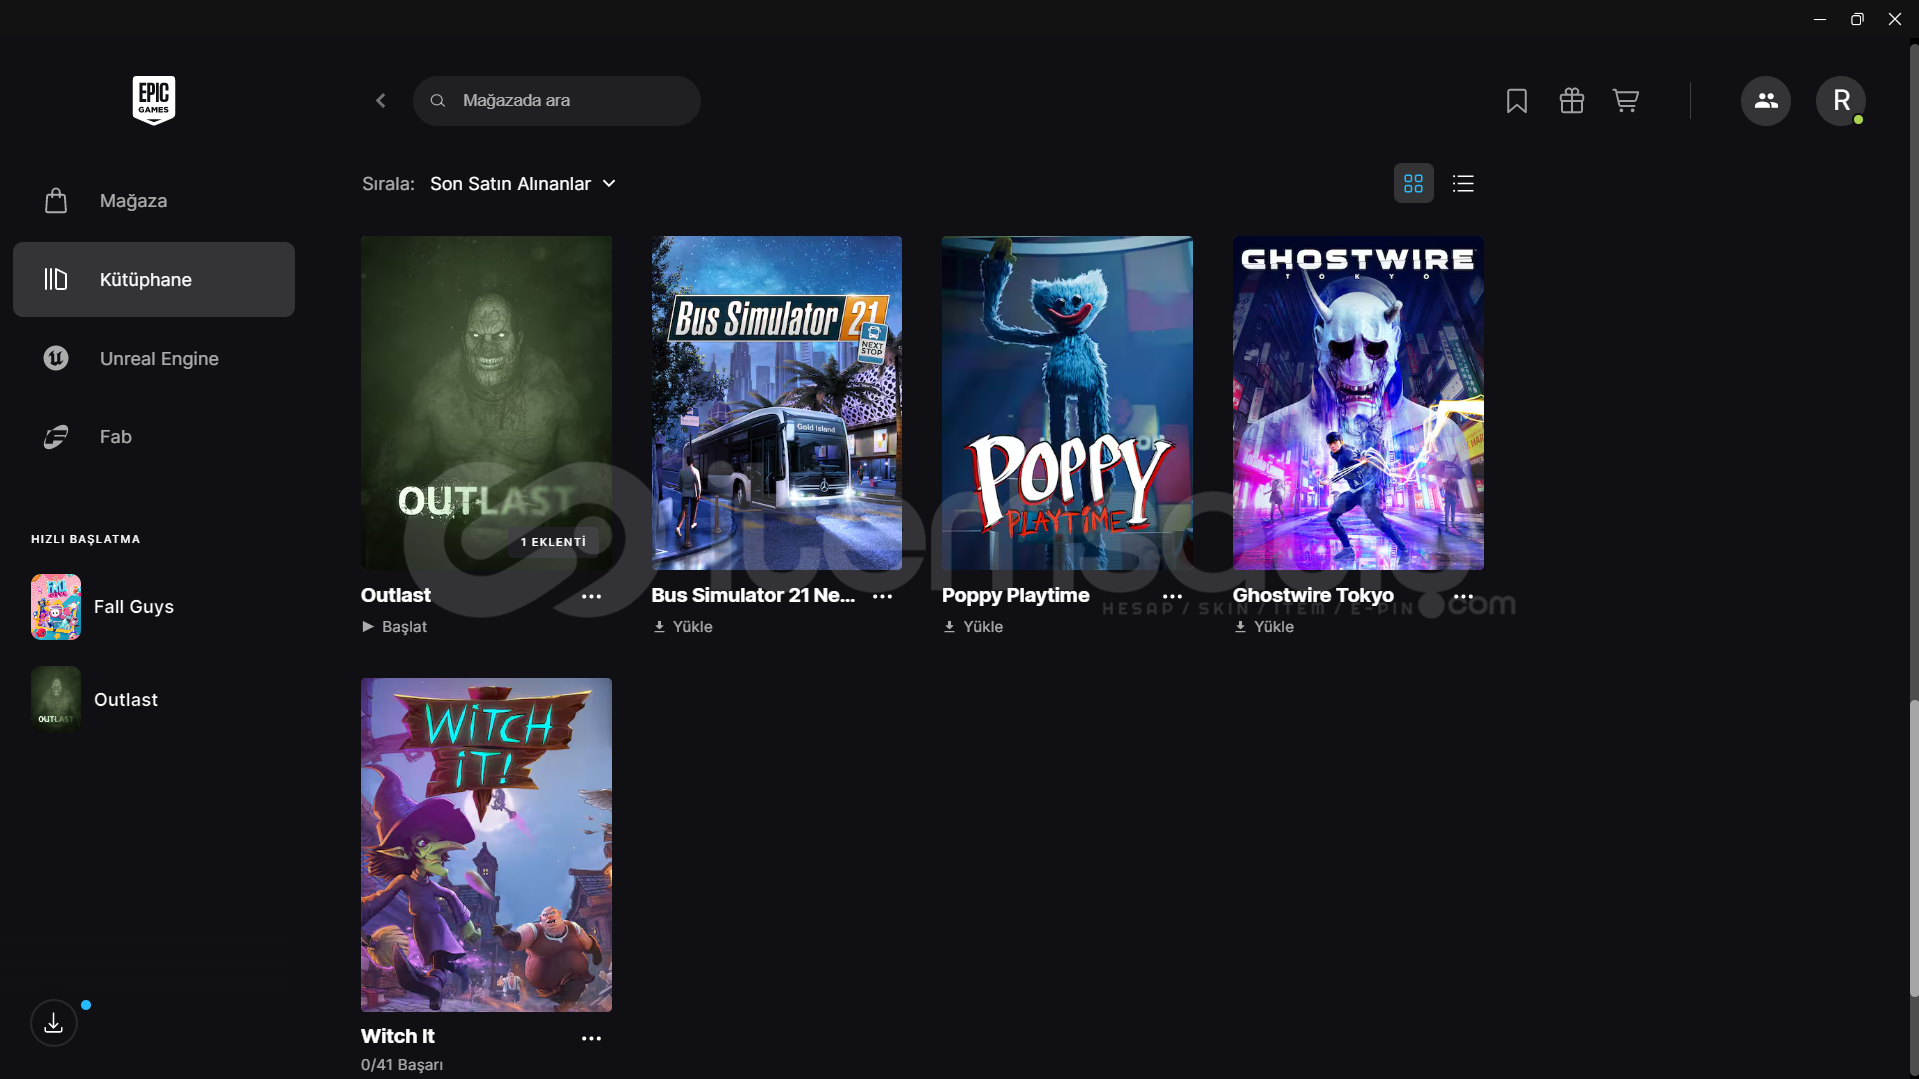Open the gift box icon
The image size is (1919, 1079).
[x=1572, y=101]
